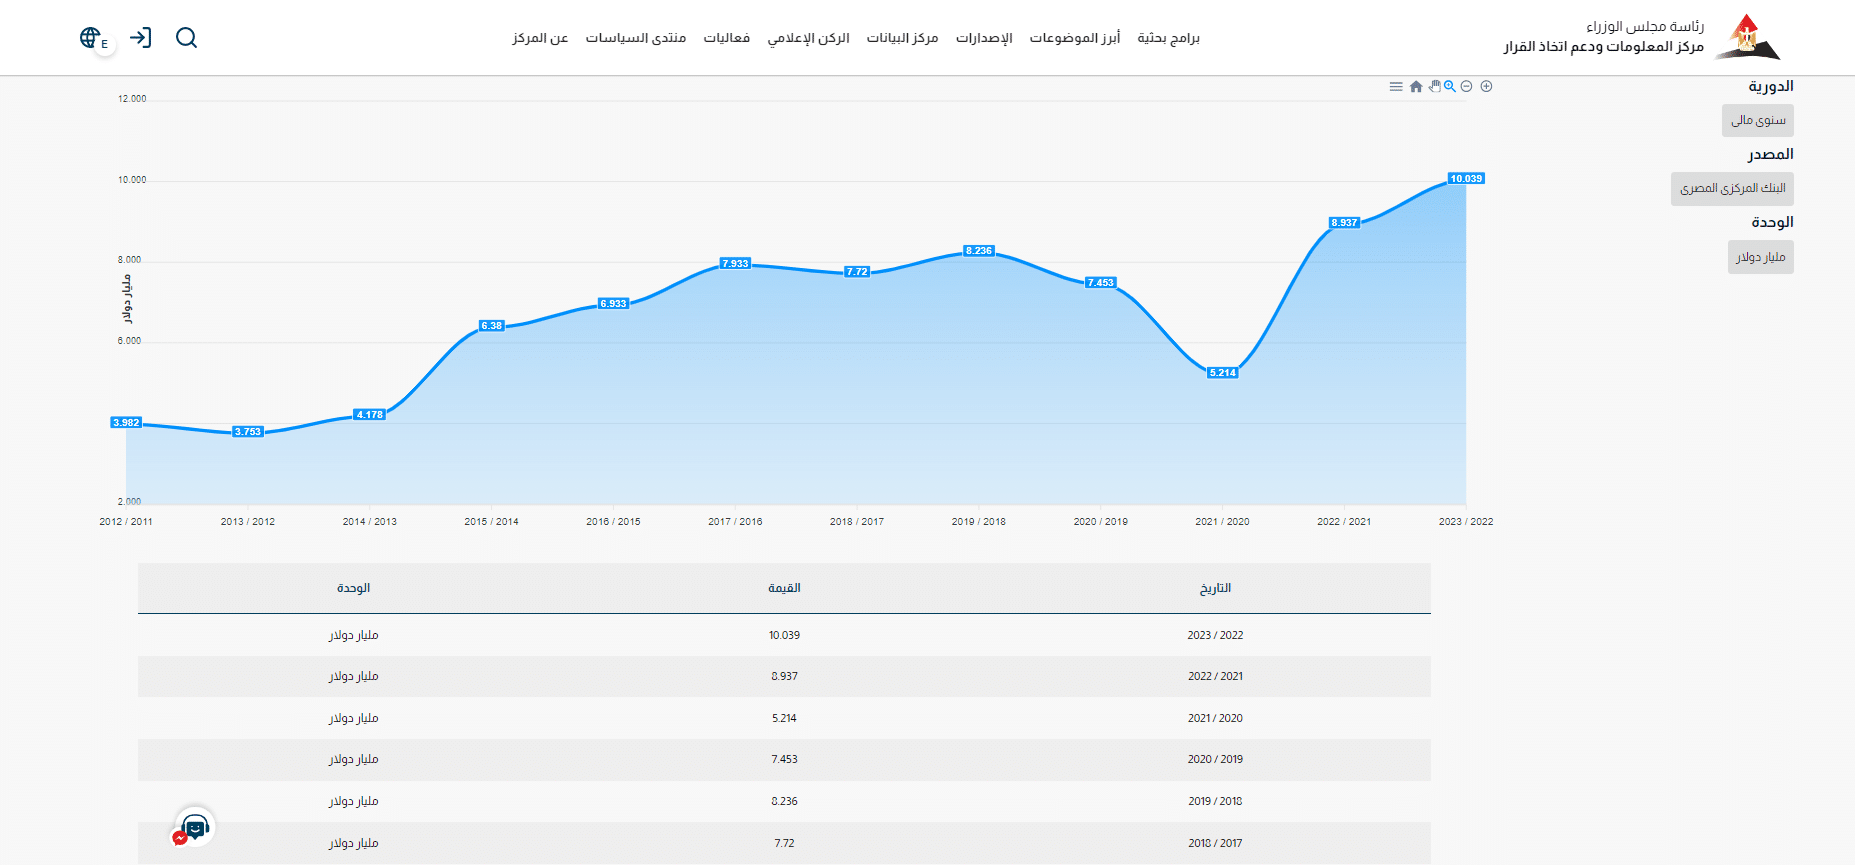The height and width of the screenshot is (865, 1855).
Task: Open the برامج بحثية menu
Action: (x=1168, y=38)
